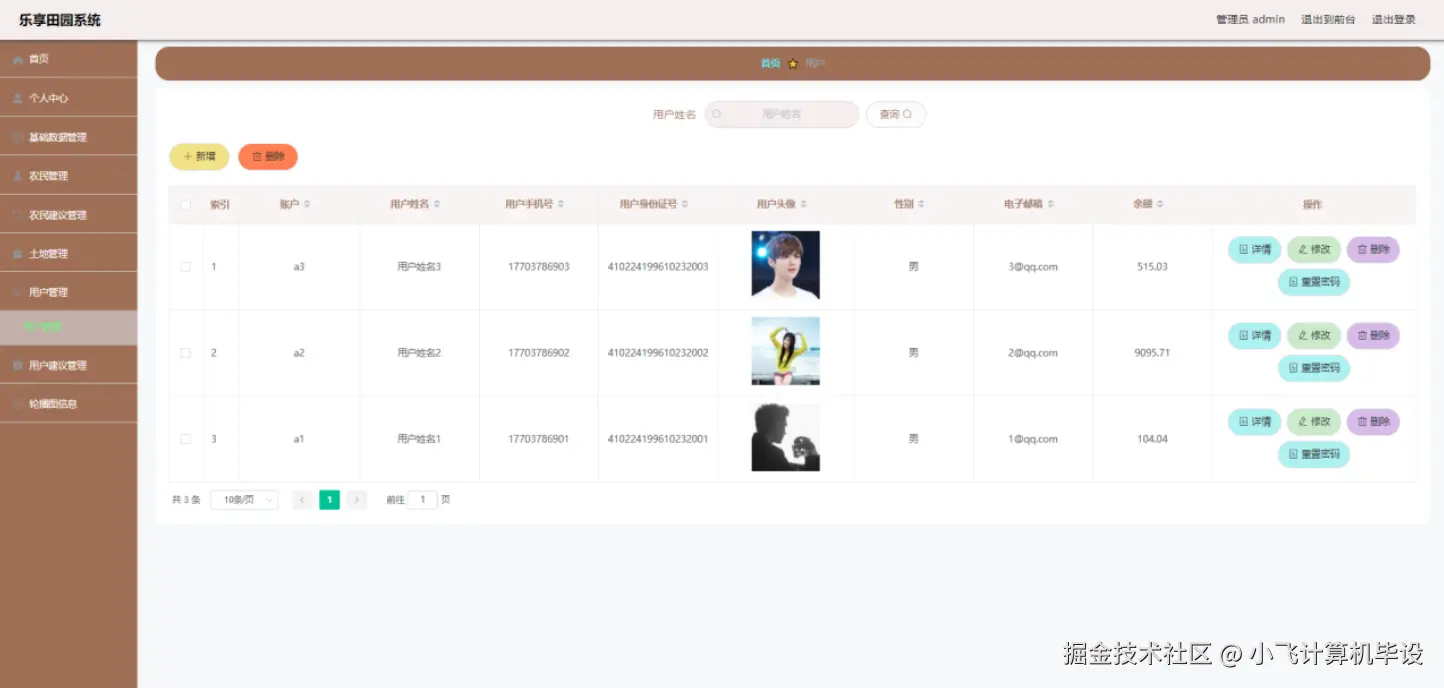The height and width of the screenshot is (688, 1444).
Task: Click the 用户建议管理 sidebar icon
Action: click(18, 366)
